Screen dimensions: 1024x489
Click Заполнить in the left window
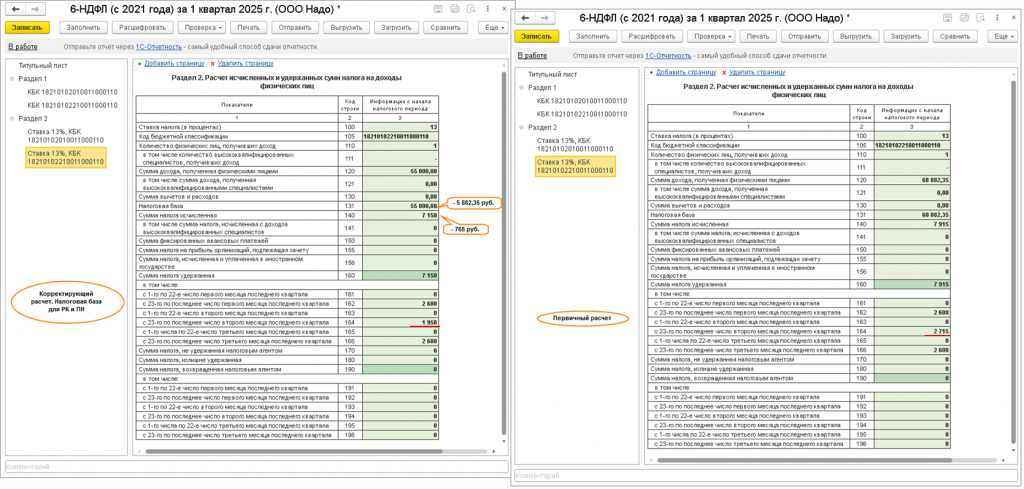pyautogui.click(x=82, y=27)
